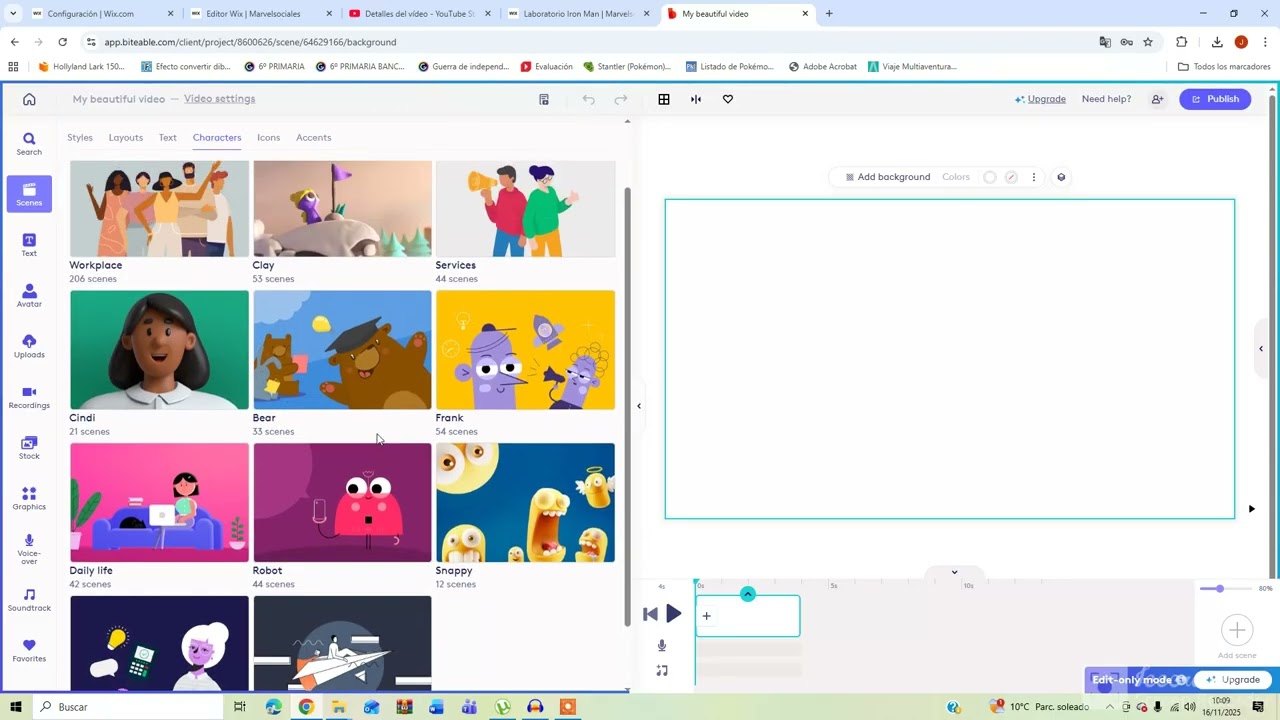The image size is (1280, 720).
Task: Click the add collaborator icon
Action: pos(1157,99)
